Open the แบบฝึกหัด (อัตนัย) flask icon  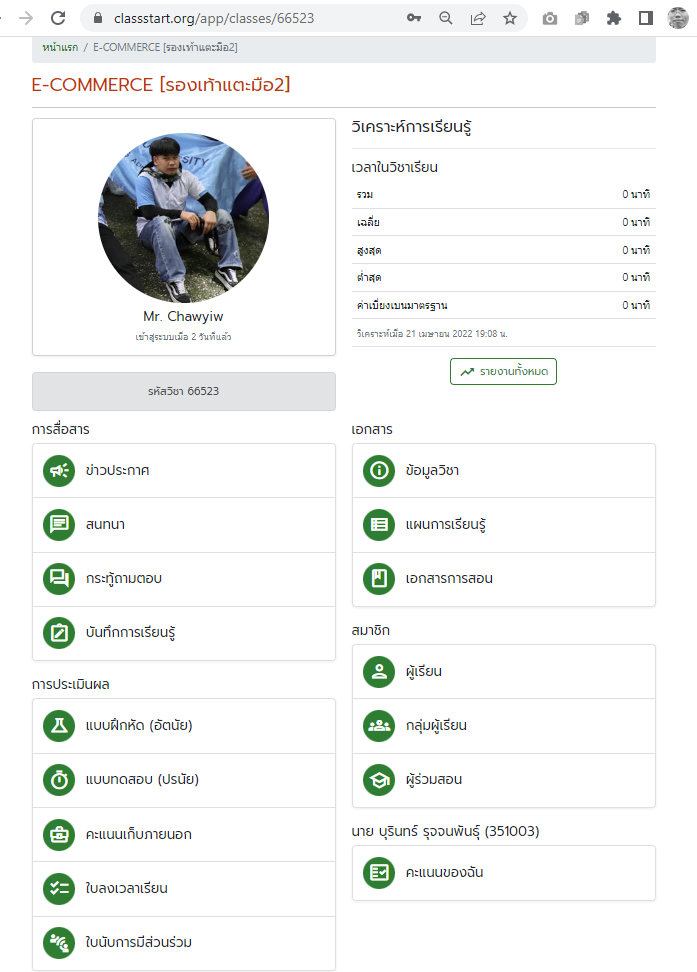[59, 725]
